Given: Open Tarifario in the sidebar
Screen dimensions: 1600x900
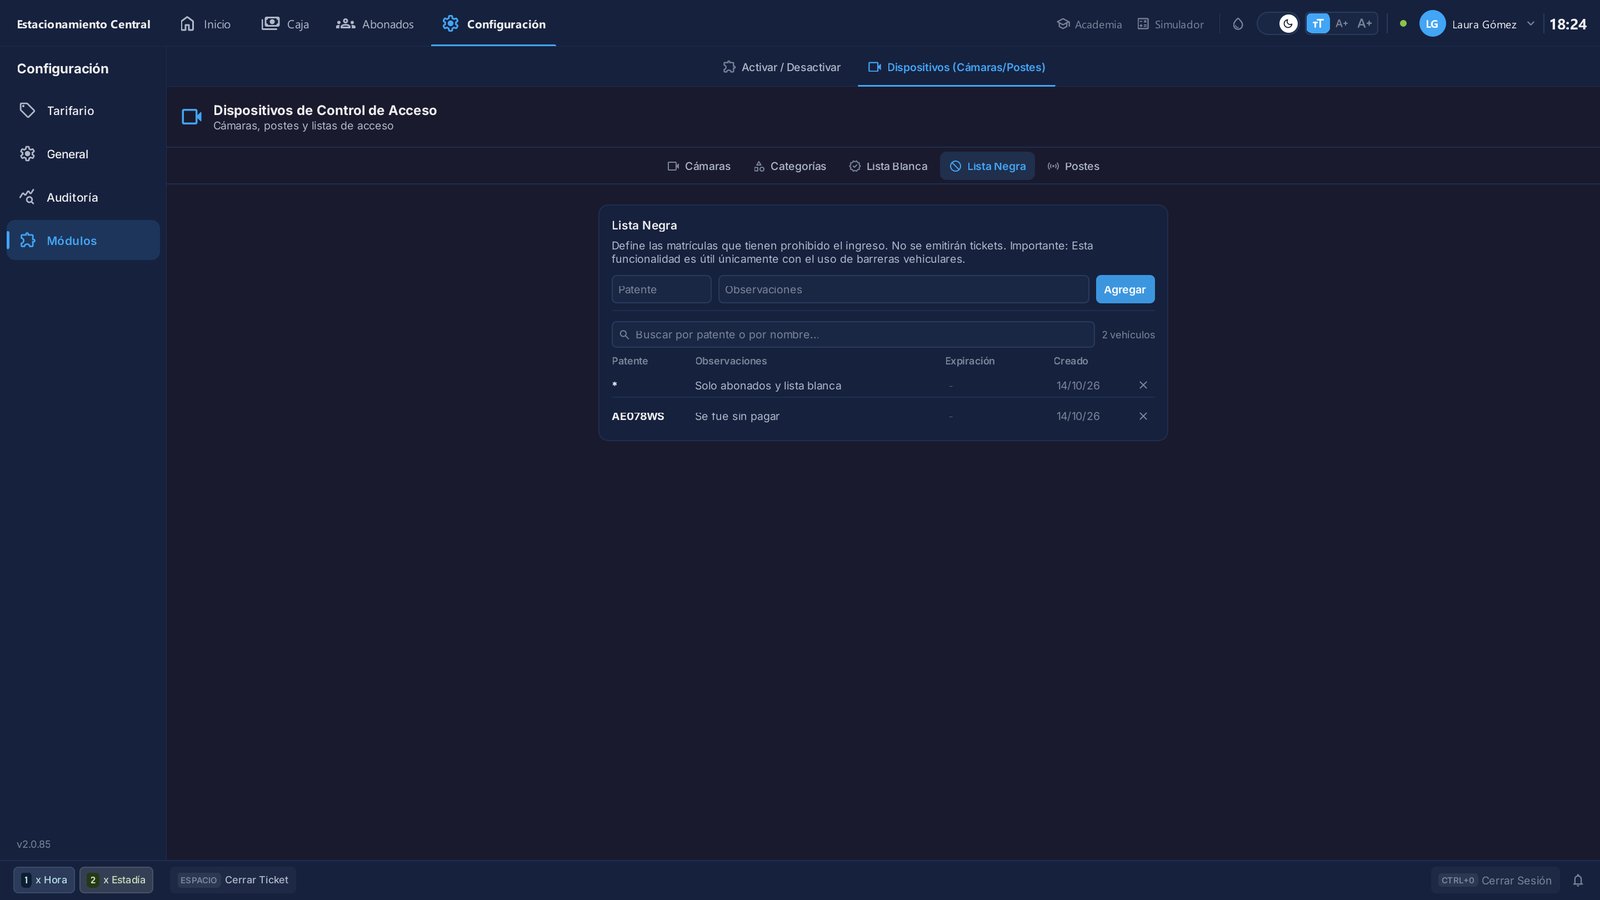Looking at the screenshot, I should pyautogui.click(x=83, y=111).
